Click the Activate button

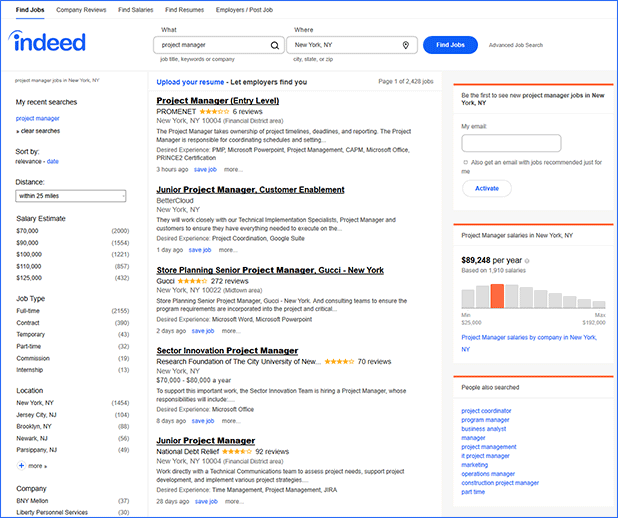pyautogui.click(x=487, y=188)
